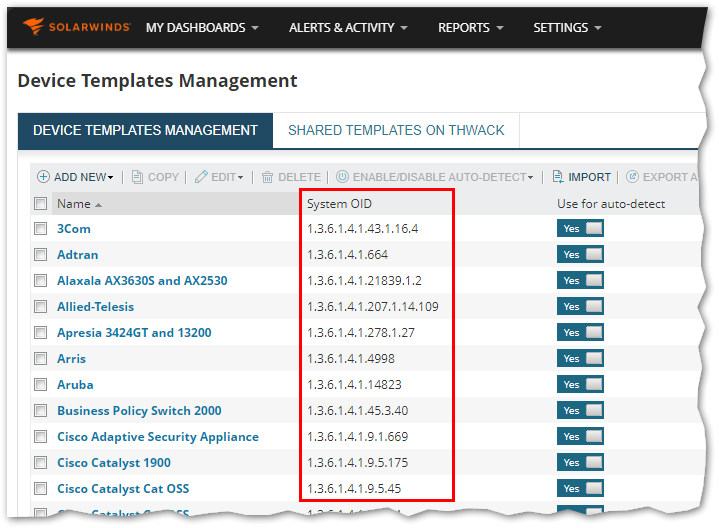Viewport: 719px width, 528px height.
Task: Check the Cisco Catalyst 1900 checkbox
Action: click(41, 462)
